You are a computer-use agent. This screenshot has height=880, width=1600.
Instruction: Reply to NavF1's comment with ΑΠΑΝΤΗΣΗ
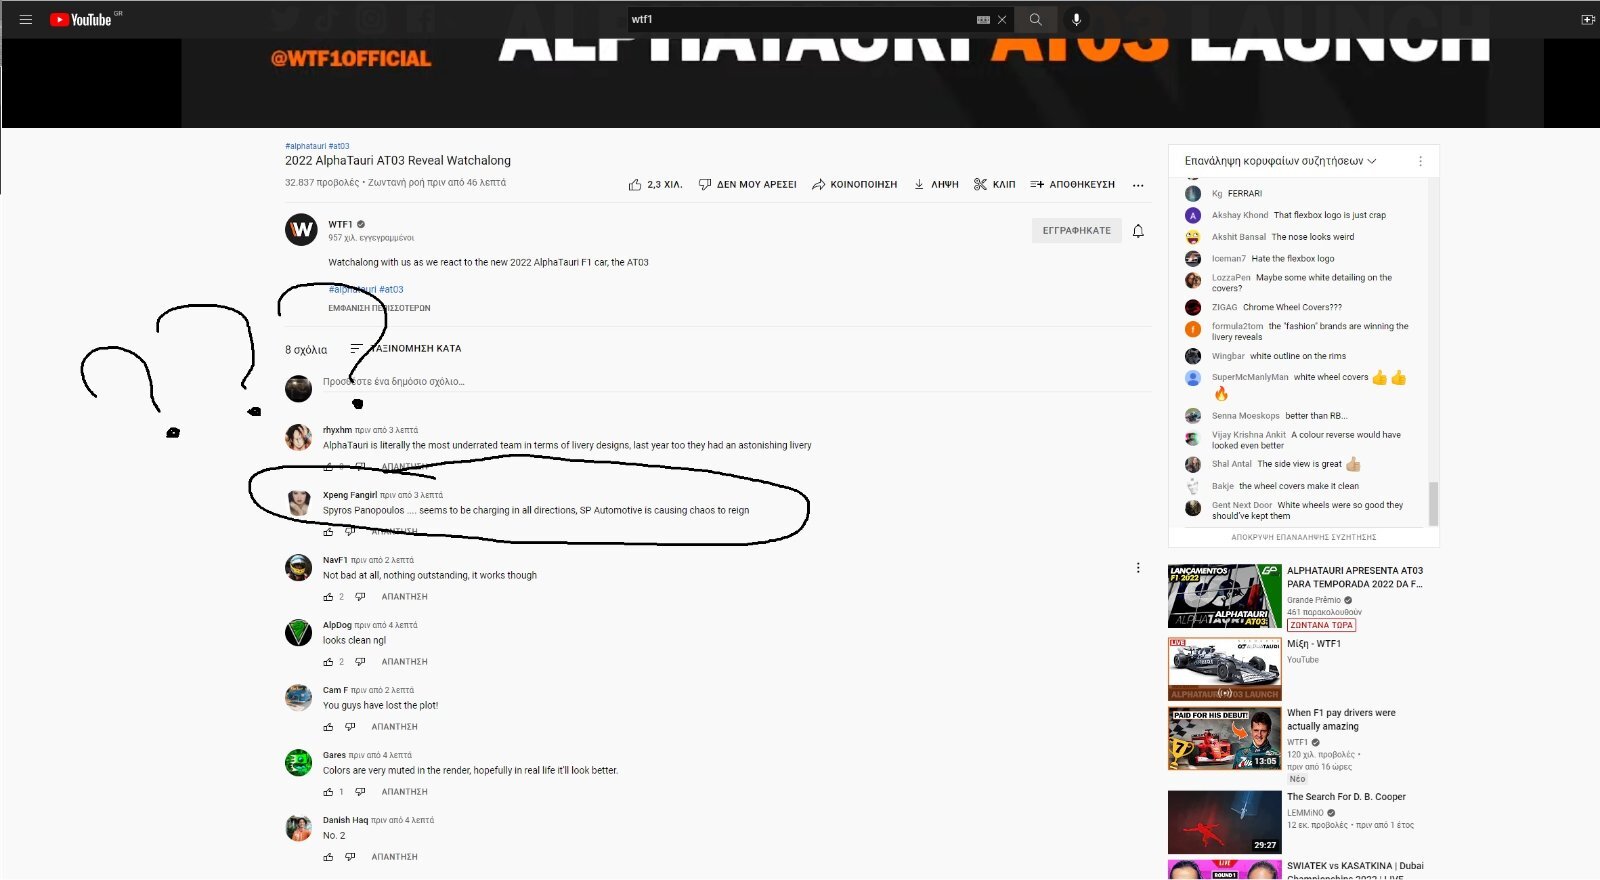coord(404,597)
